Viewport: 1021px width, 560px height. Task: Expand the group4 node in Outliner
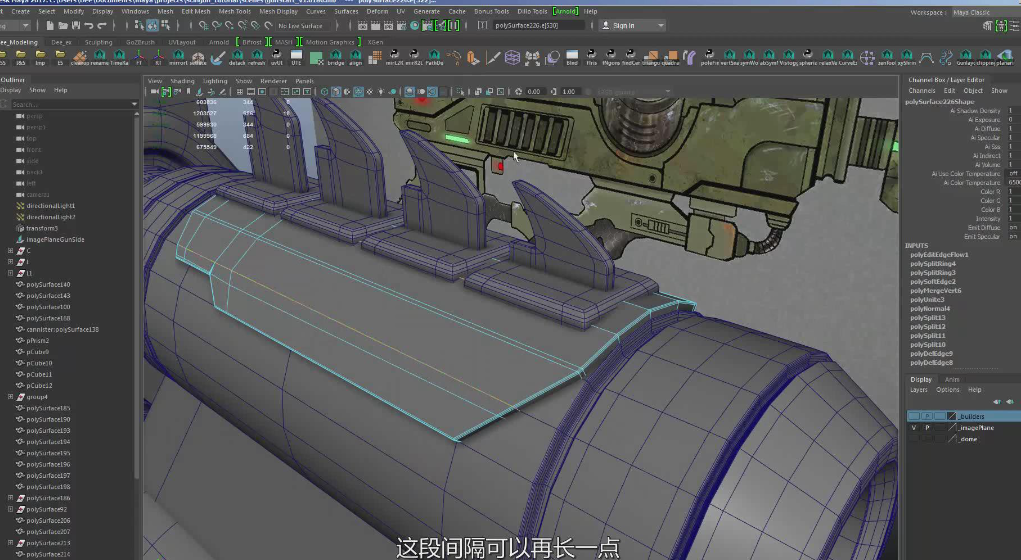pyautogui.click(x=10, y=397)
